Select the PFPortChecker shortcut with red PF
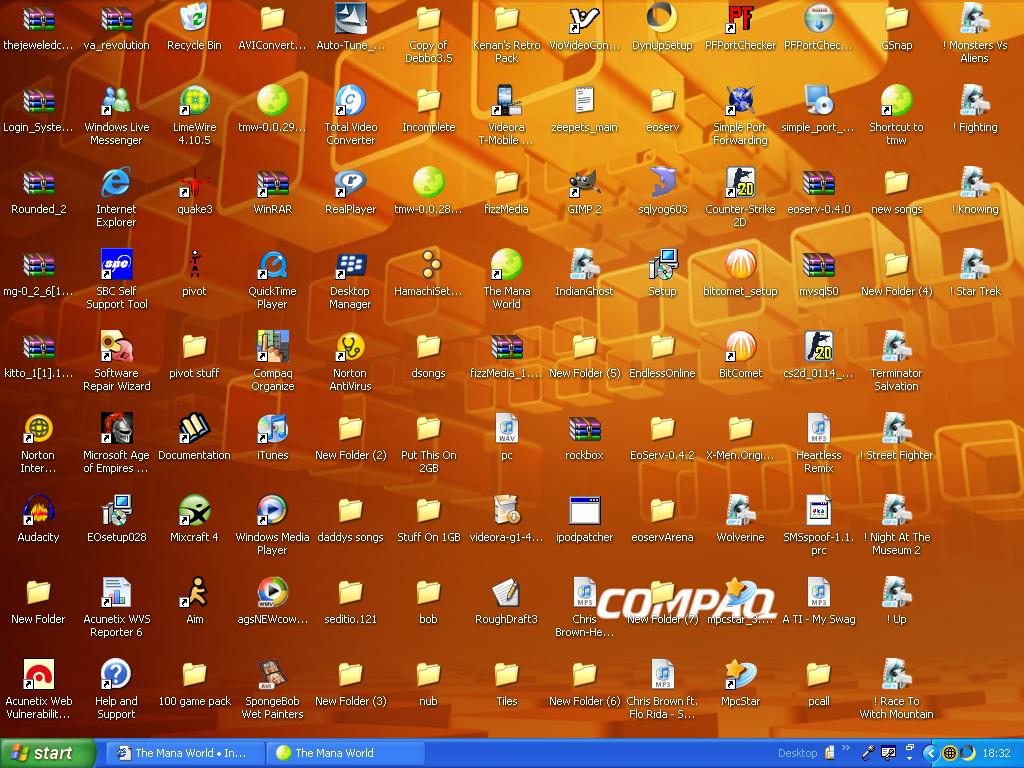The image size is (1024, 768). coord(741,18)
